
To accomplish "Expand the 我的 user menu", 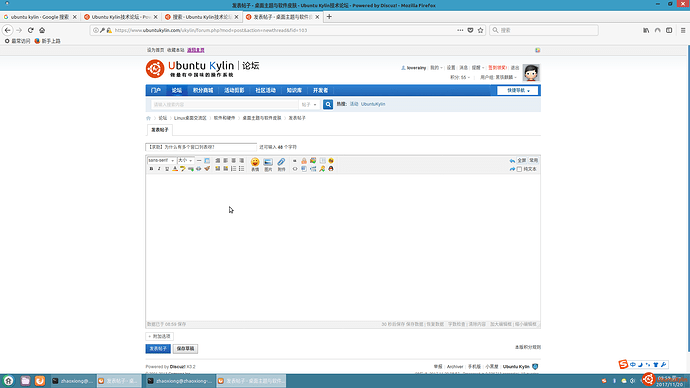I will (436, 68).
